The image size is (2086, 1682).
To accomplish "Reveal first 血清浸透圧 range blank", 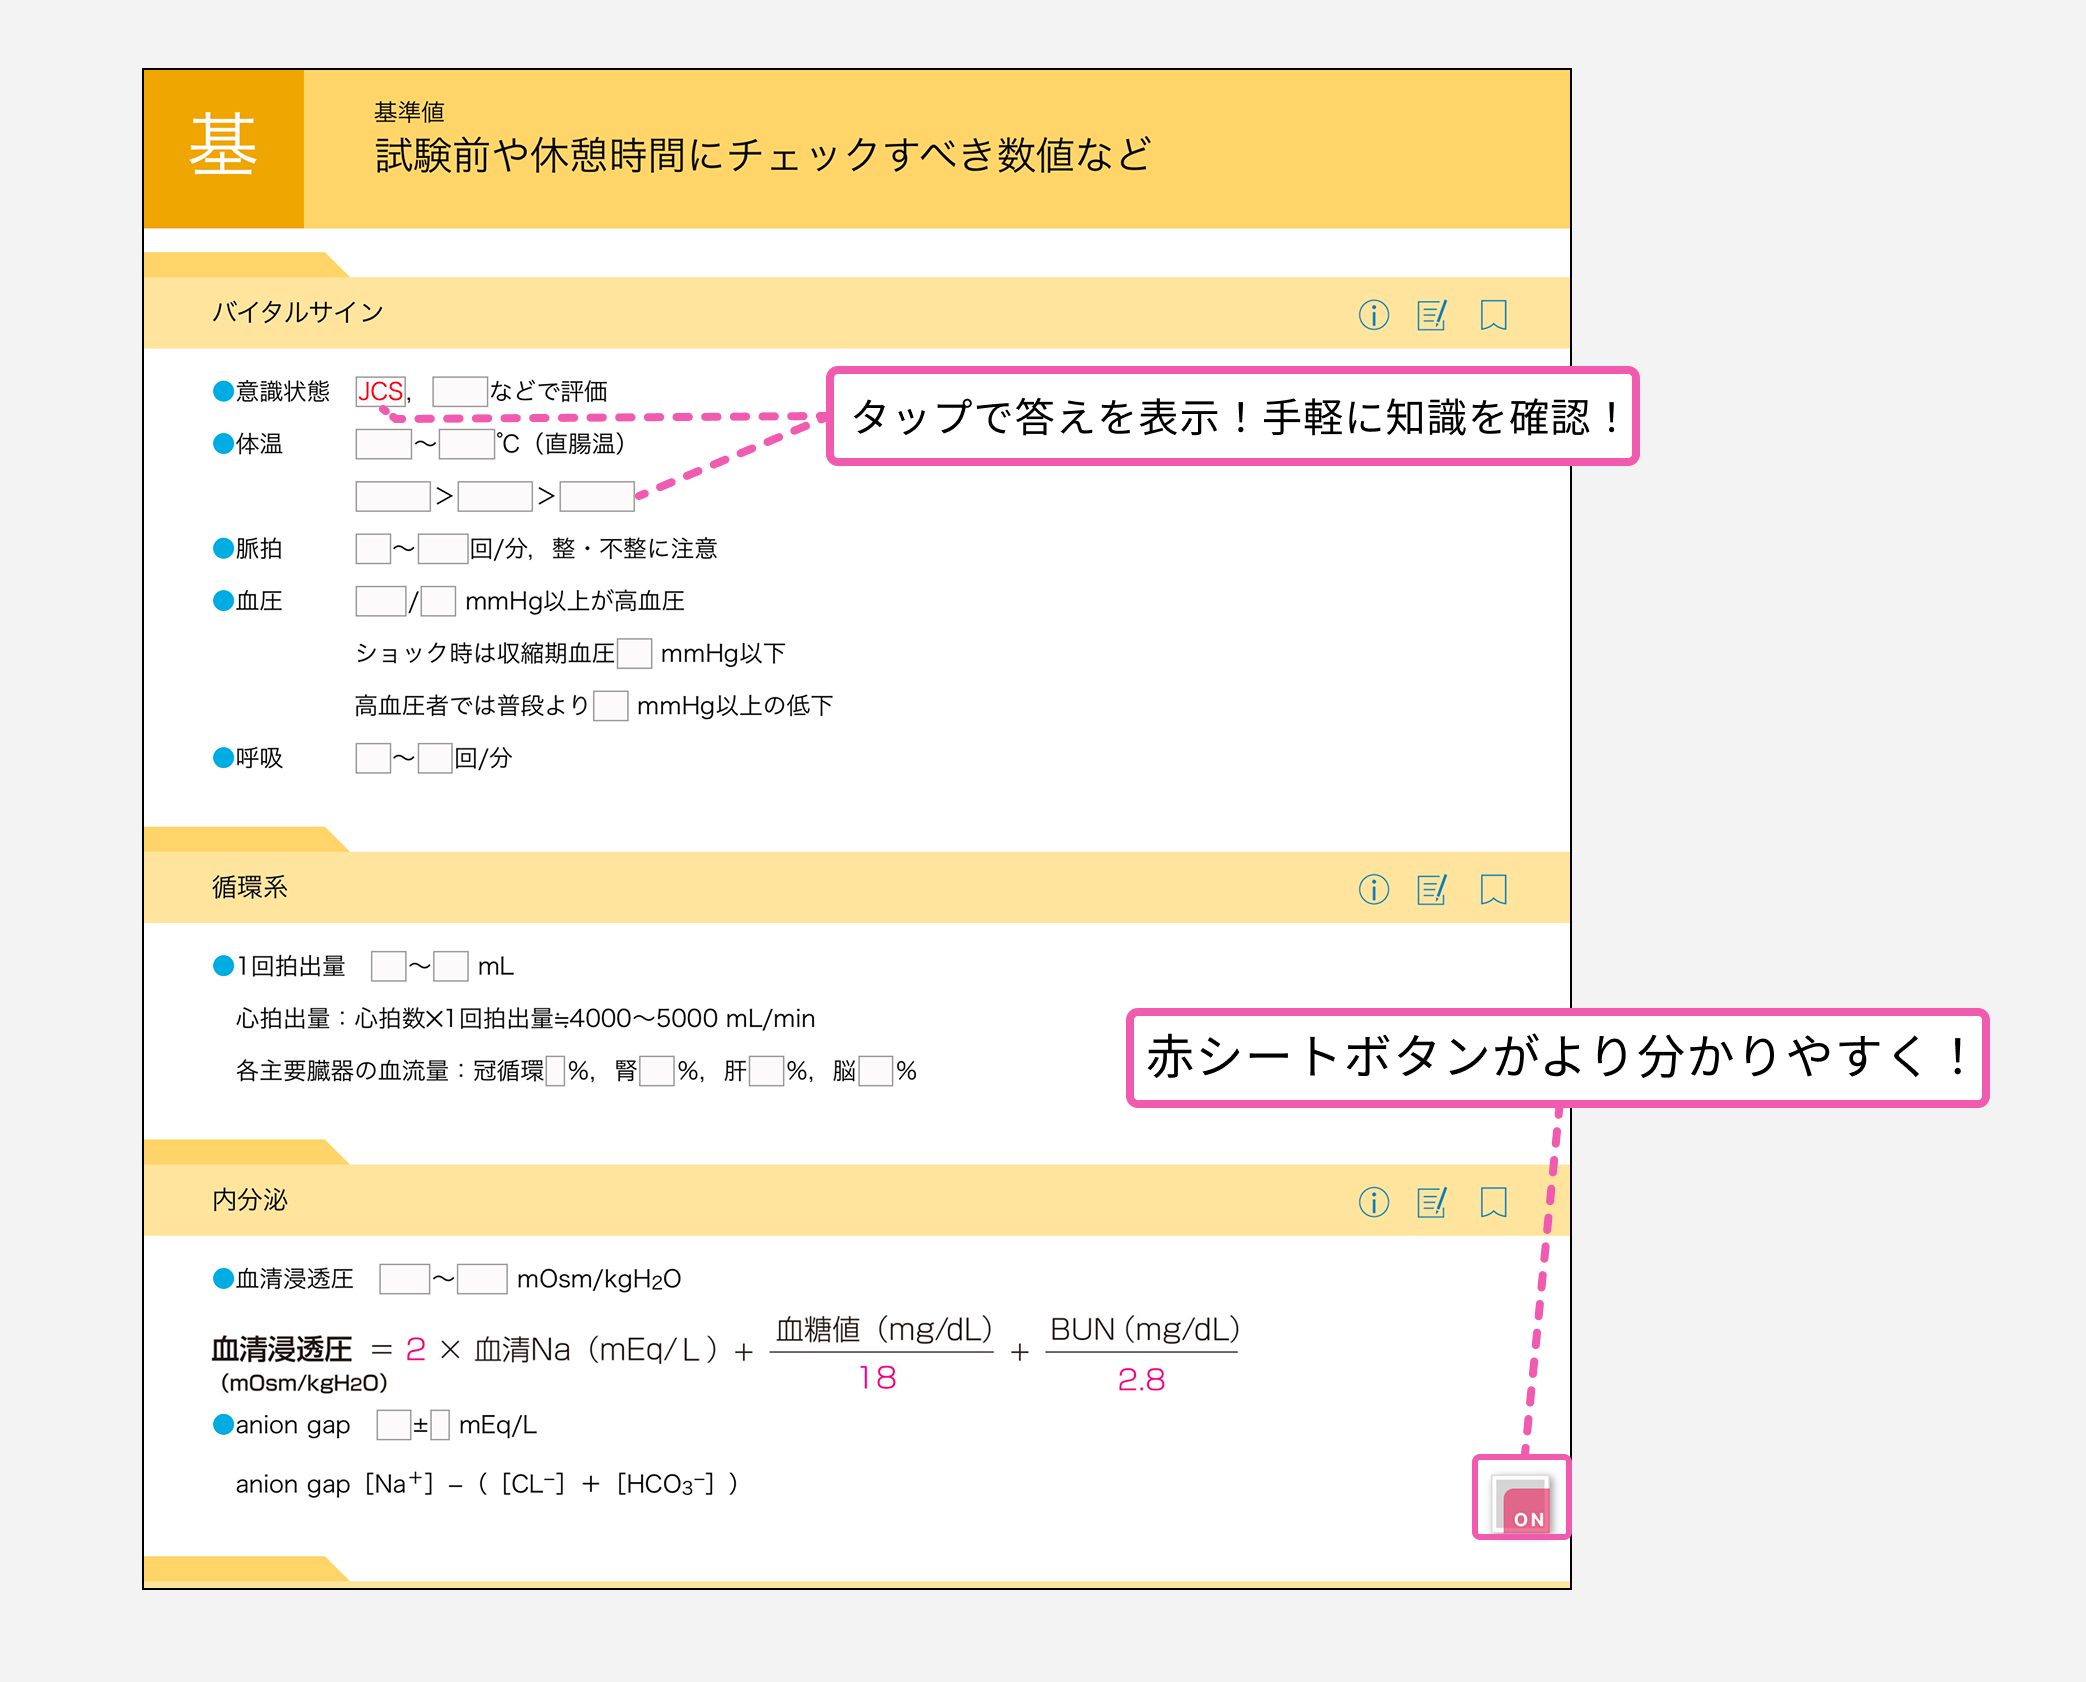I will point(404,1279).
